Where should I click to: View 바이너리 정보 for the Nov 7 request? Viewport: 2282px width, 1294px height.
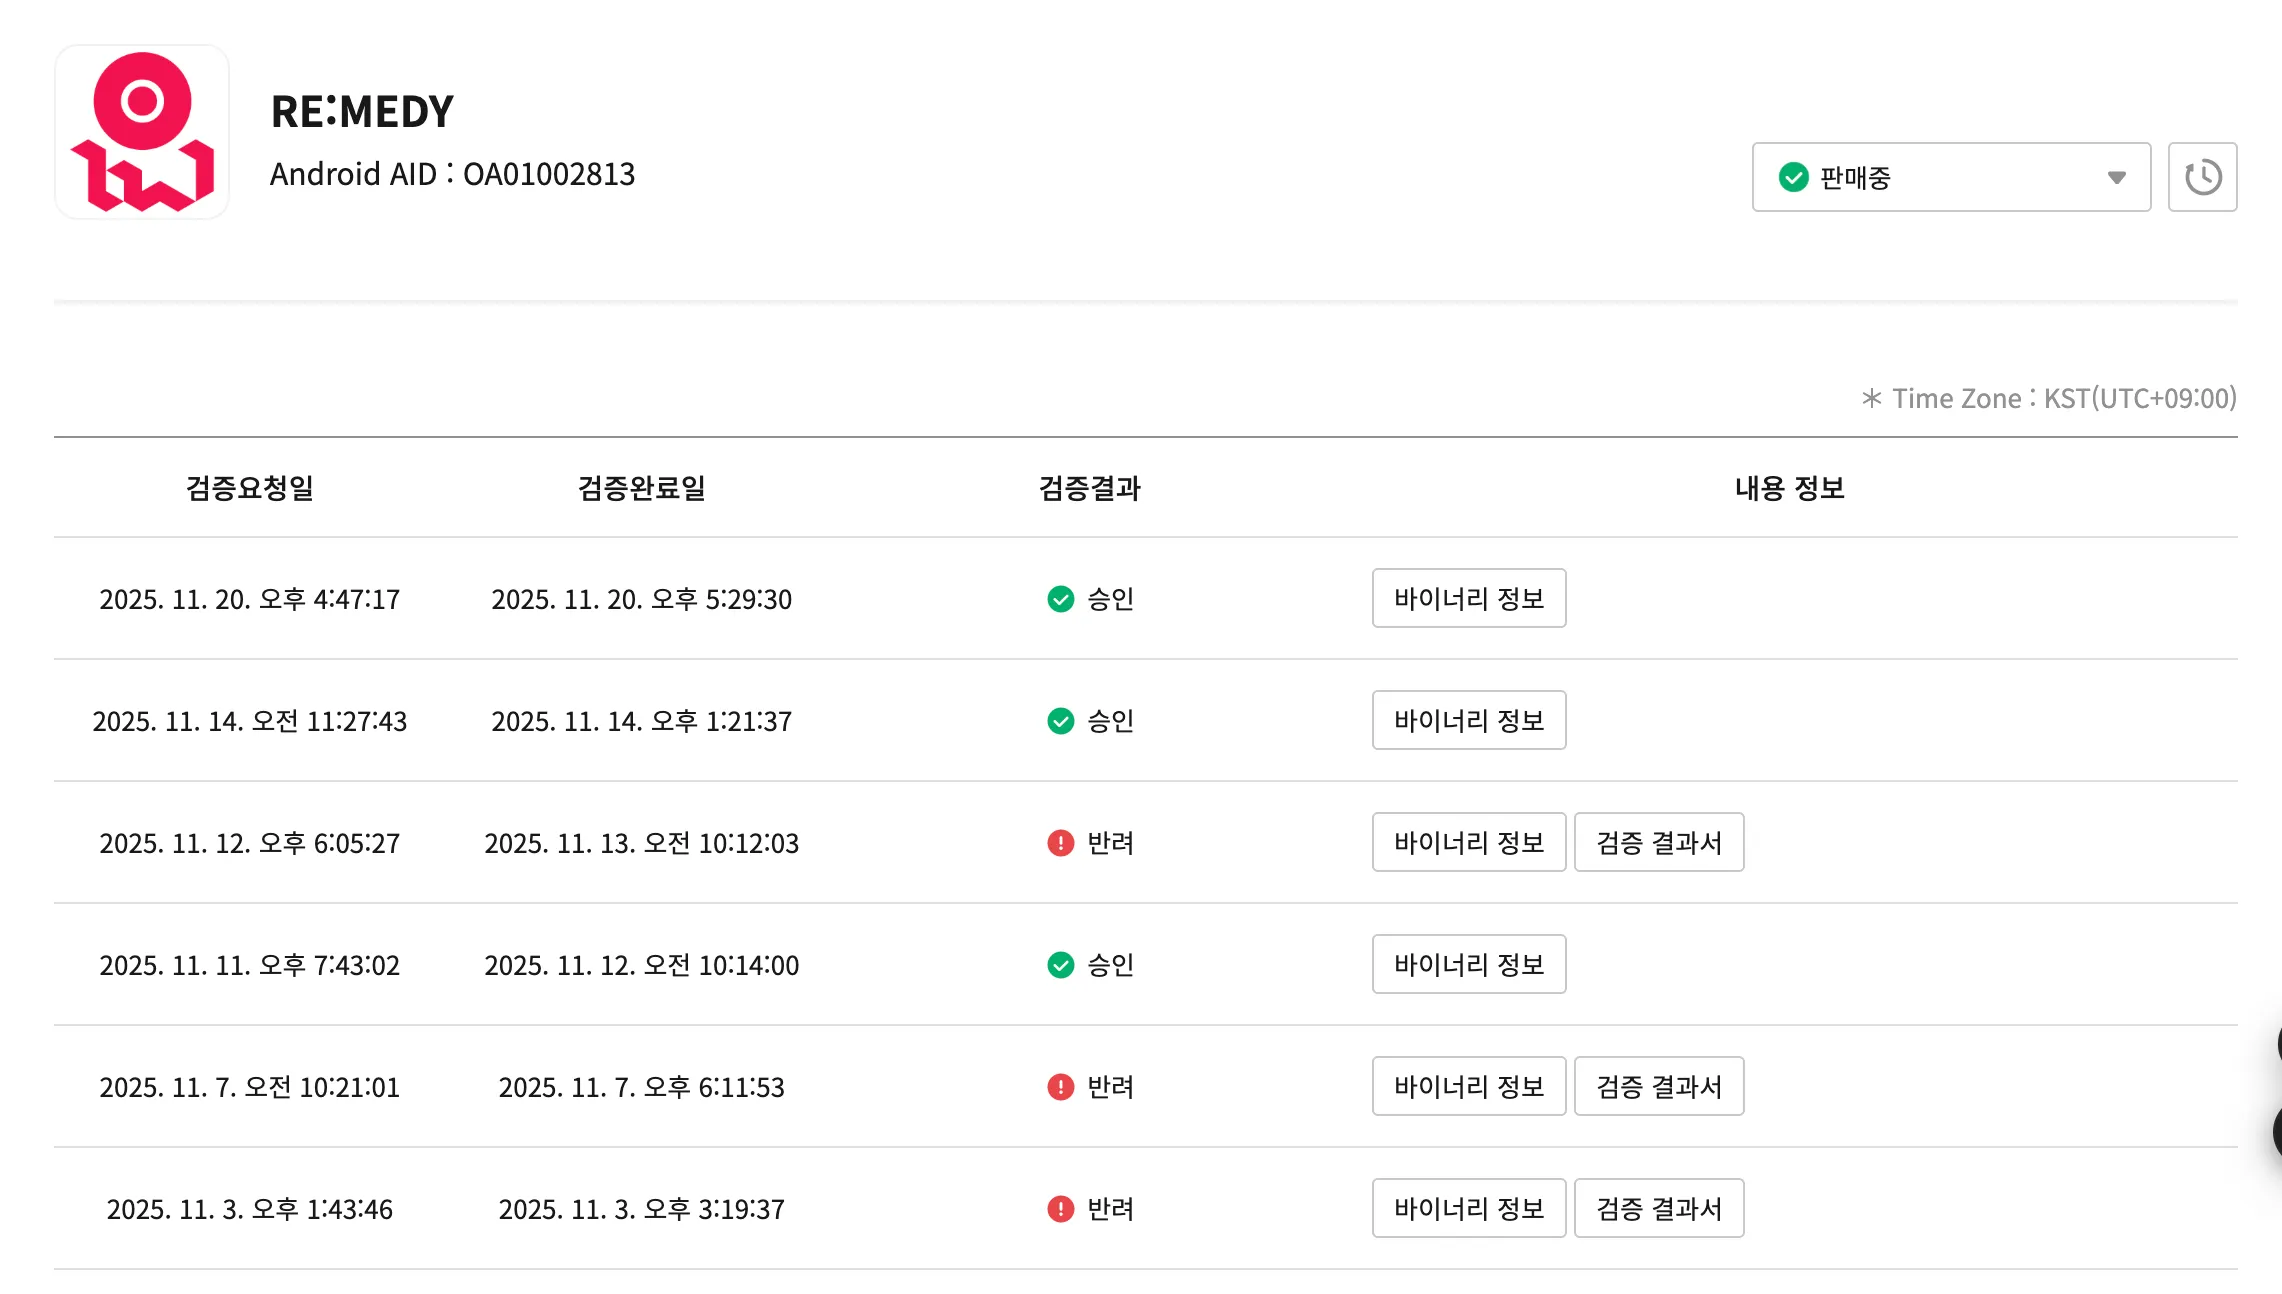click(1468, 1086)
